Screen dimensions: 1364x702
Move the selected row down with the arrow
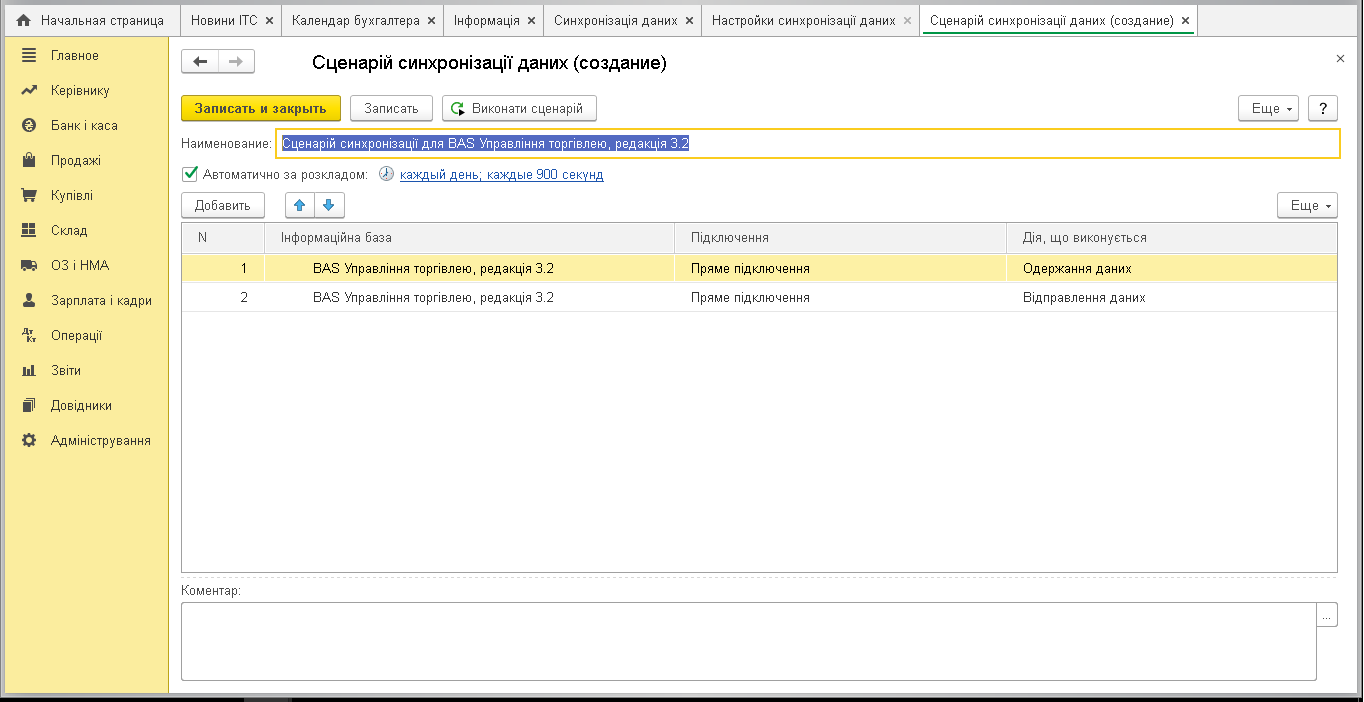point(329,205)
